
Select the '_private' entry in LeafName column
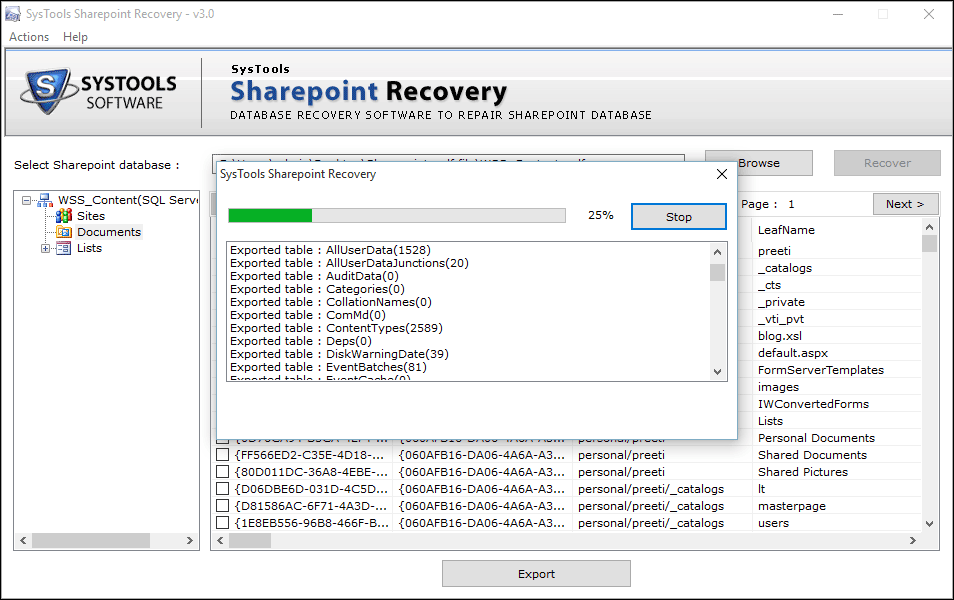(781, 302)
